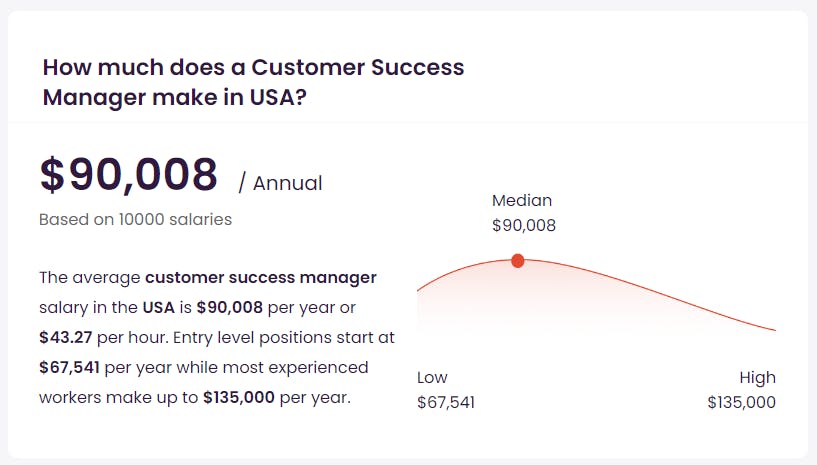Screen dimensions: 817x465
Task: Select the '/ Annual' period label
Action: click(x=280, y=183)
